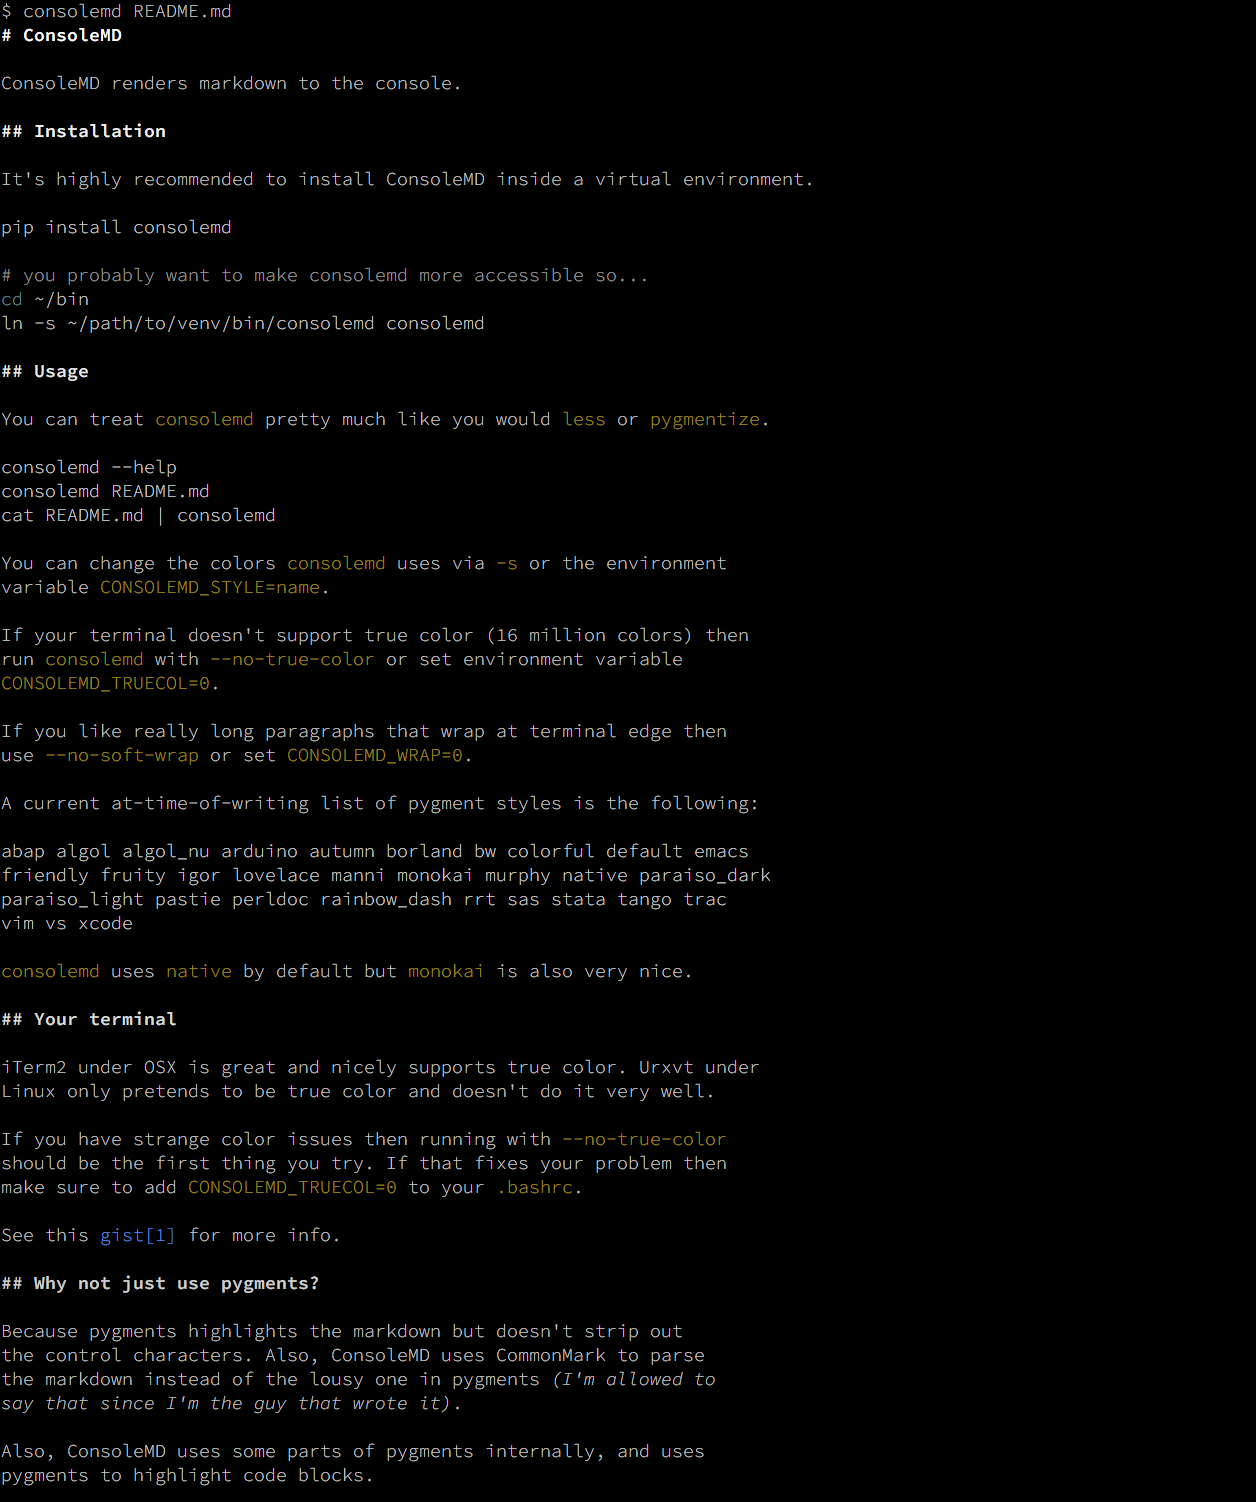
Task: Click the "consolemd --help" code line
Action: point(89,467)
